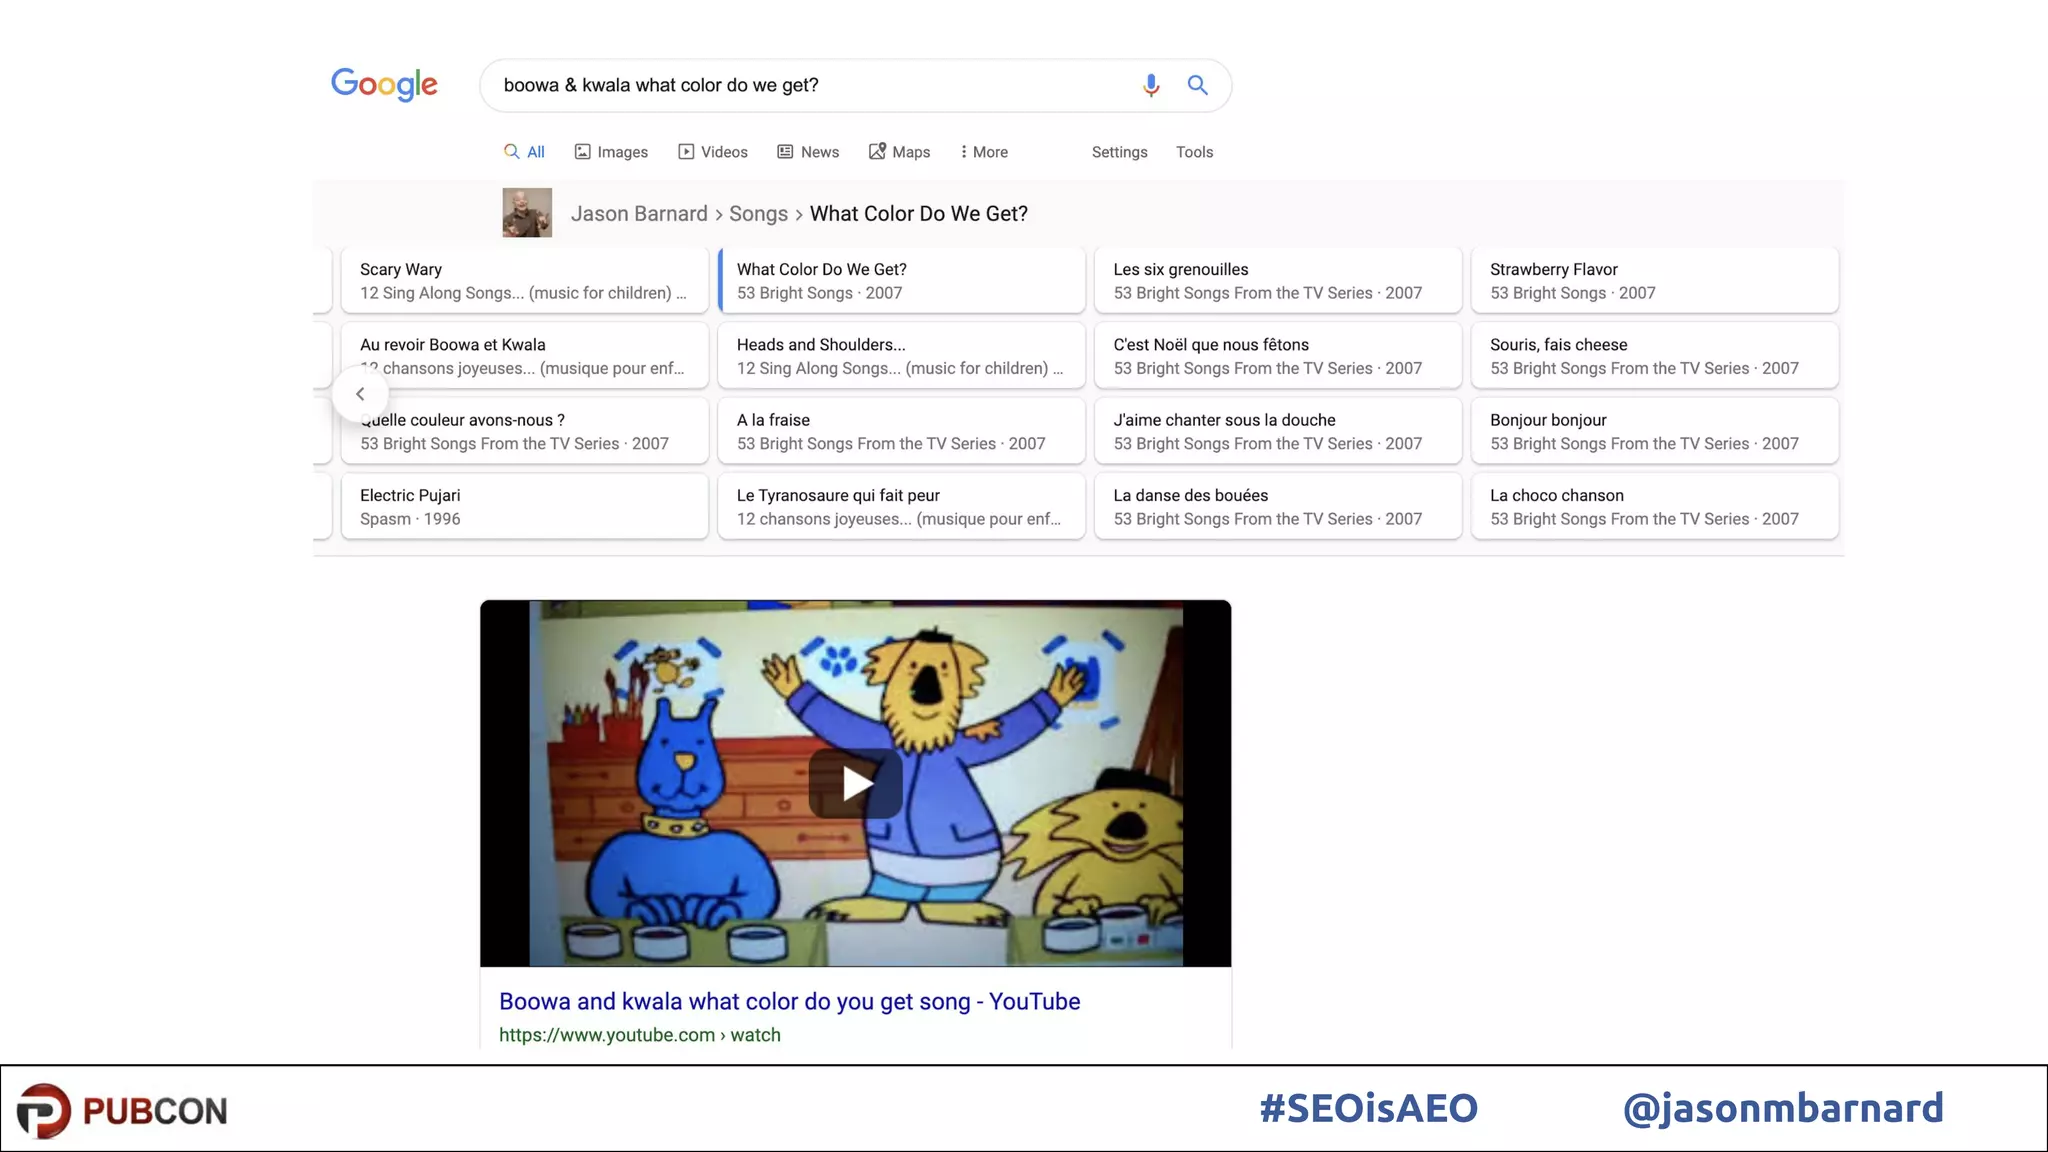
Task: Click the Google logo
Action: coord(384,85)
